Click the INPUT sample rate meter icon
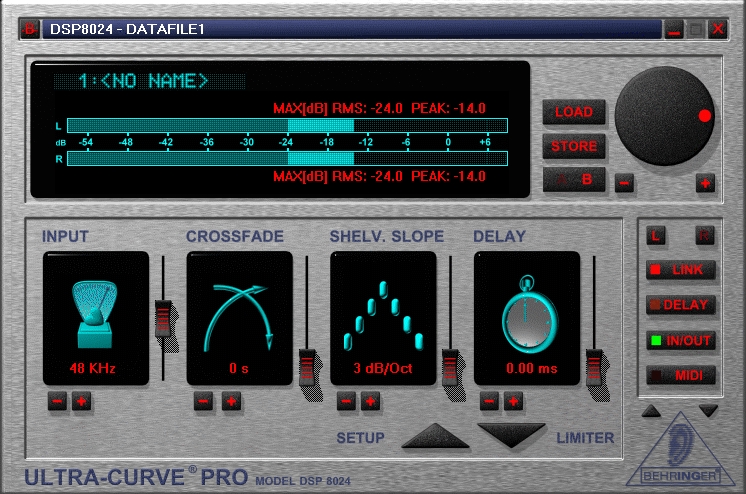Screen dimensions: 746x494 tap(95, 315)
